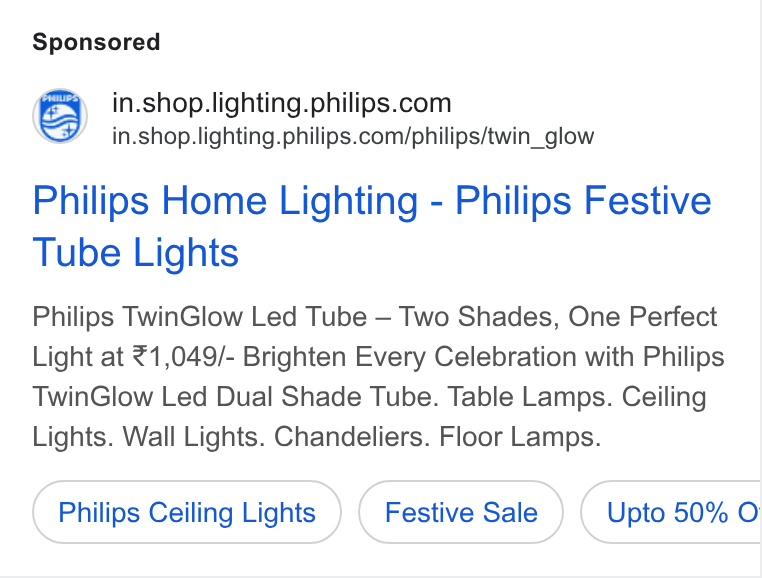The height and width of the screenshot is (578, 762).
Task: Click the 'Tube Lights' headline second line
Action: point(136,253)
